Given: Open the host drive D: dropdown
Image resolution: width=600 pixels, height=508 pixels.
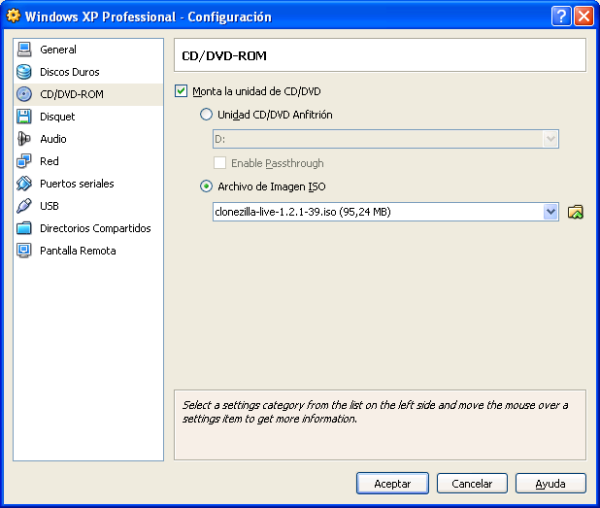Looking at the screenshot, I should [x=550, y=140].
